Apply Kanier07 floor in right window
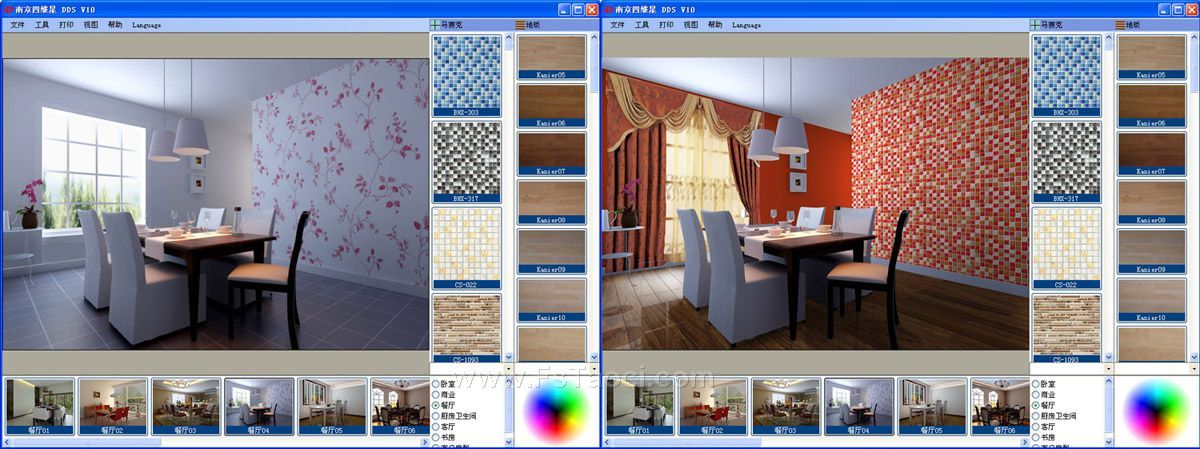The height and width of the screenshot is (449, 1200). [1151, 153]
